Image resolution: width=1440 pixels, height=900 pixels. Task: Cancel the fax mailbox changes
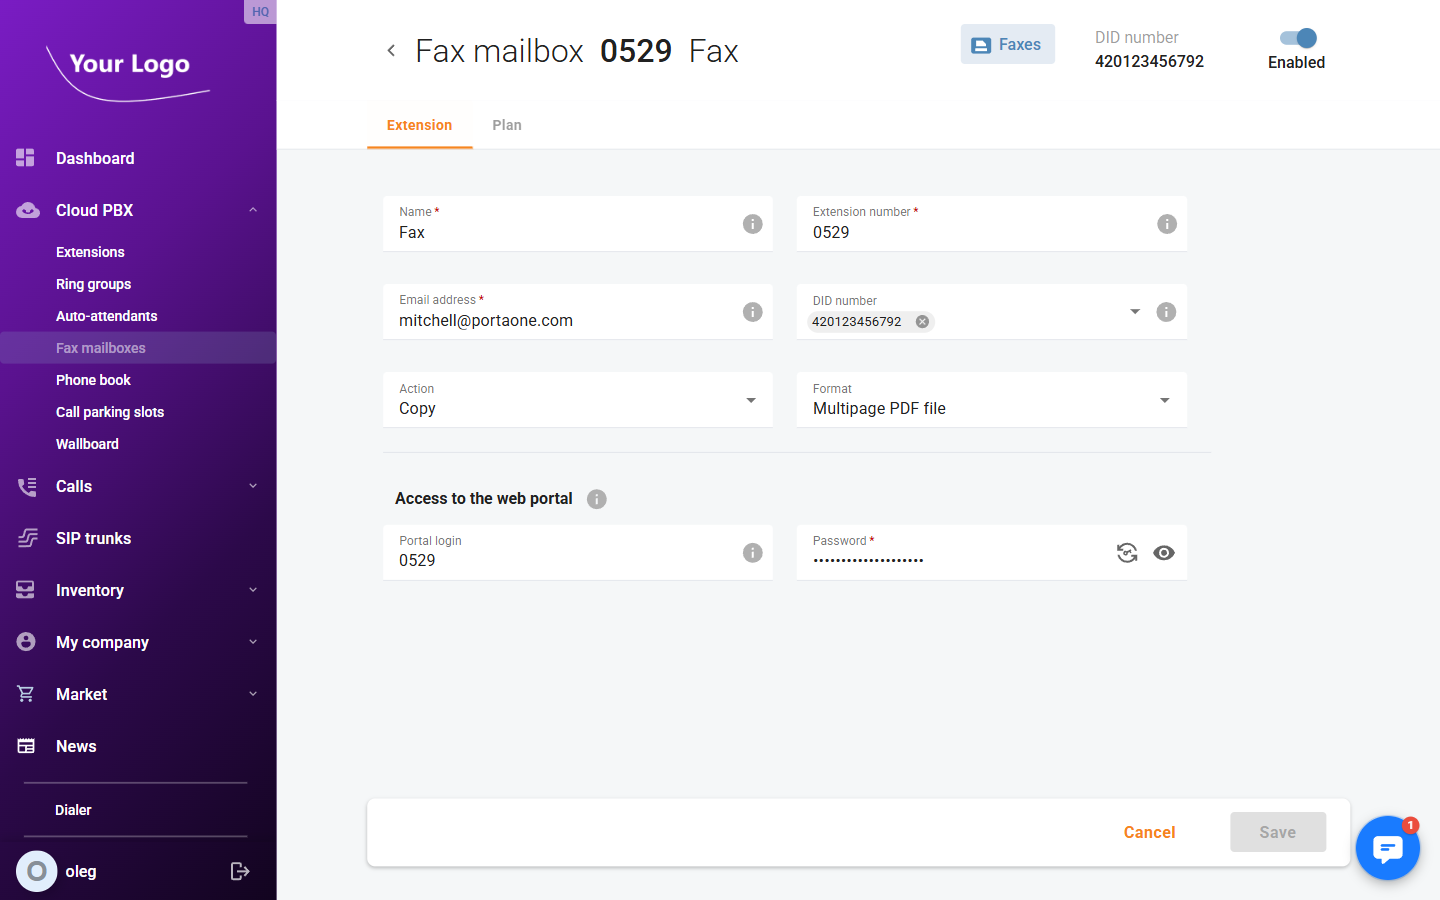(1148, 832)
